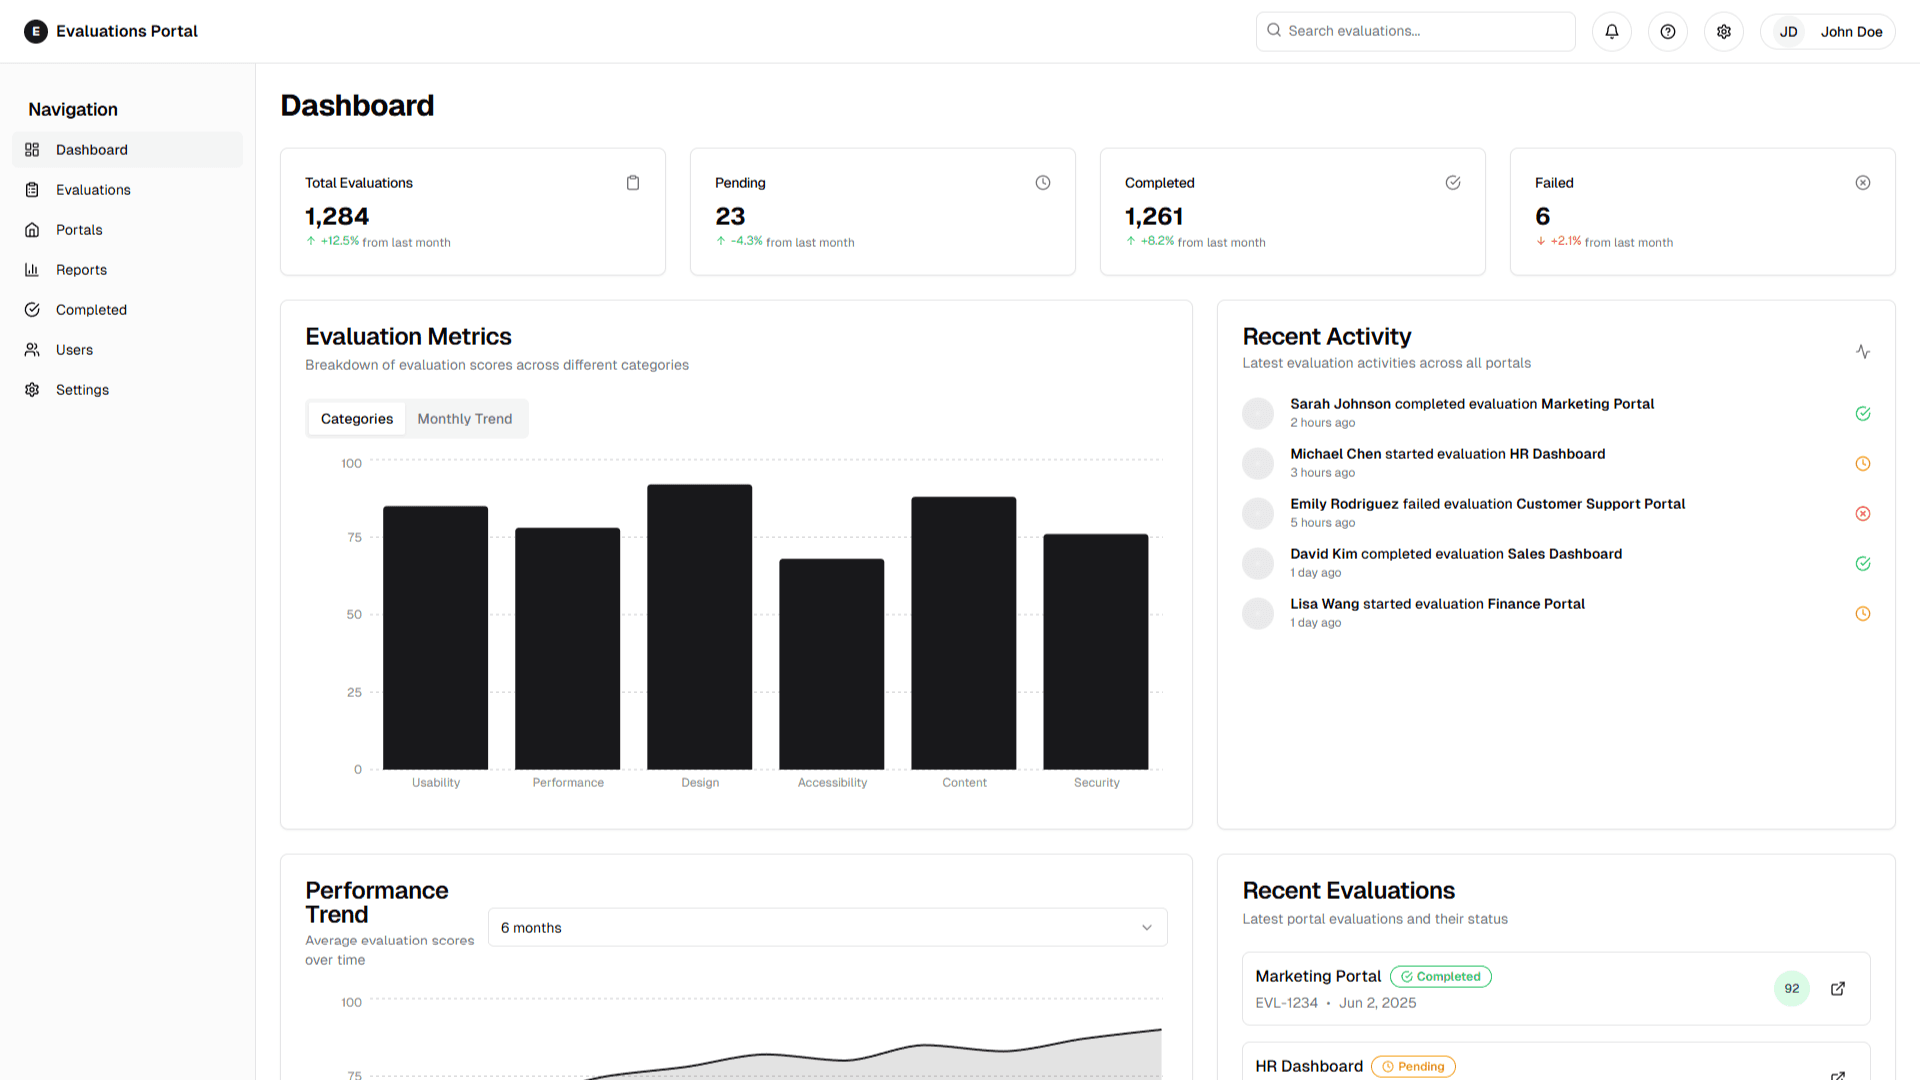Click the Usability bar in the chart
Viewport: 1920px width, 1080px height.
click(436, 638)
